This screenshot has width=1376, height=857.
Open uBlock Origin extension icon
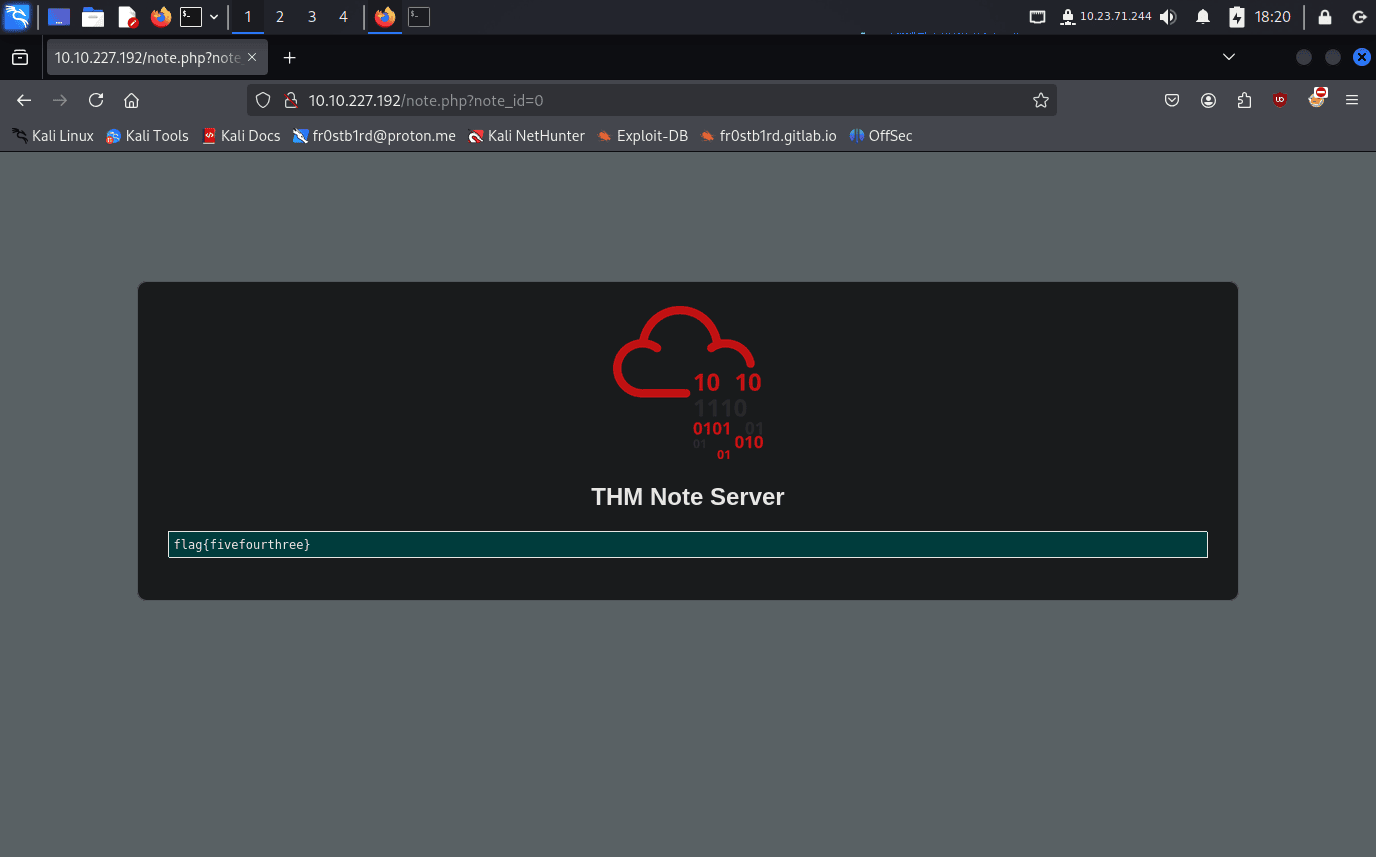[x=1280, y=100]
